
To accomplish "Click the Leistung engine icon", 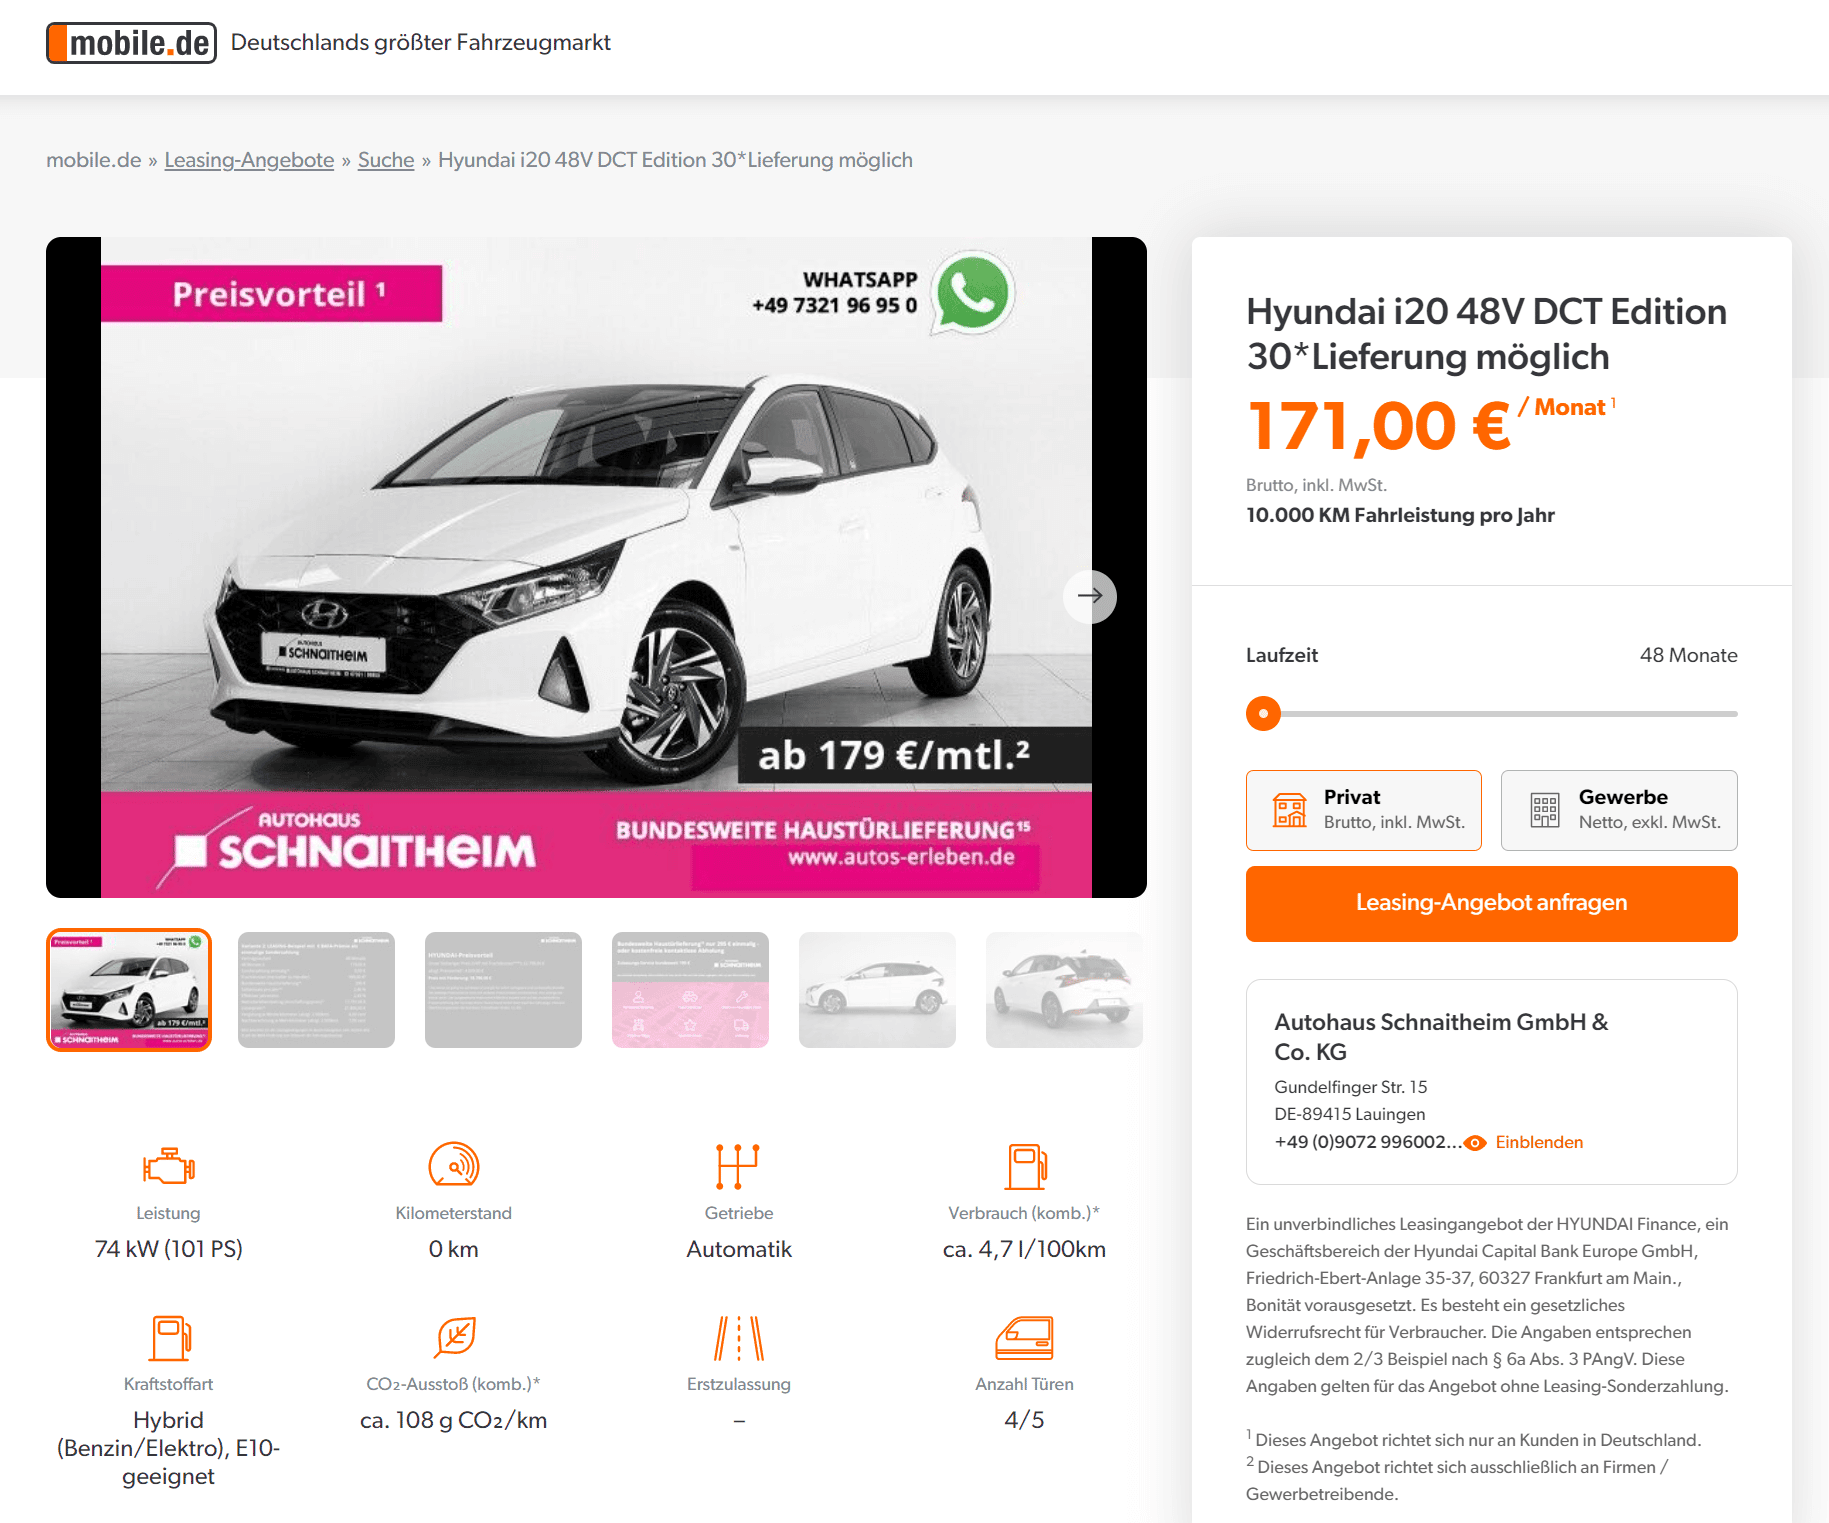I will point(169,1167).
